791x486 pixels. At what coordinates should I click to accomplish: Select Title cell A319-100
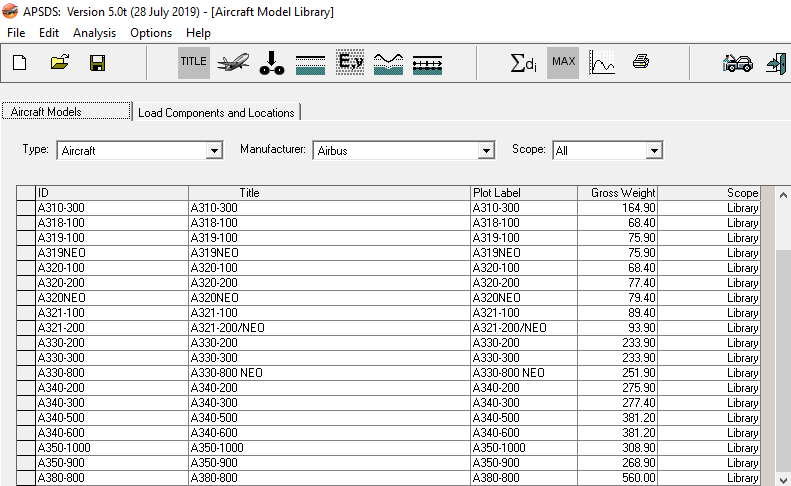(x=329, y=238)
